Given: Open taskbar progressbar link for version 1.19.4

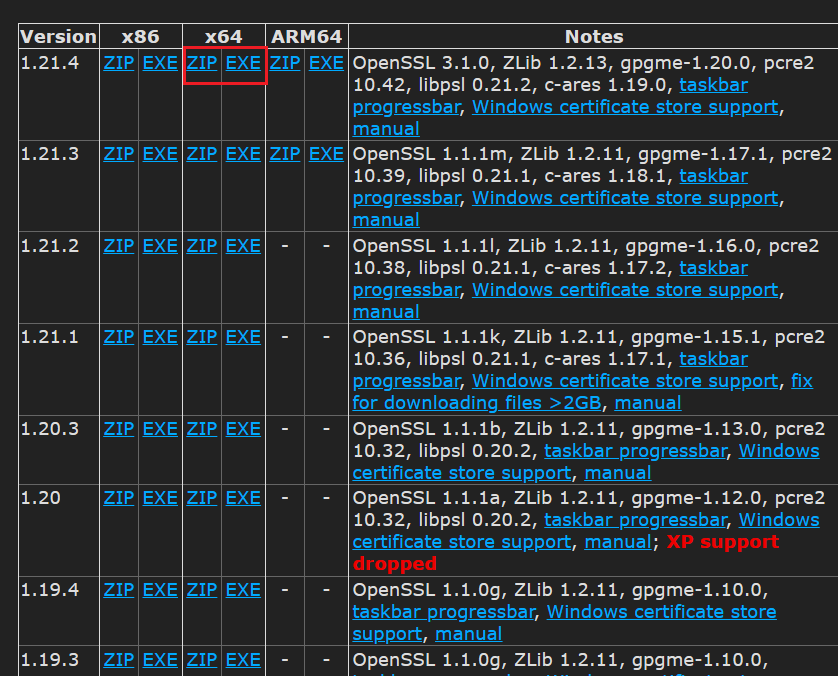Looking at the screenshot, I should pos(444,611).
